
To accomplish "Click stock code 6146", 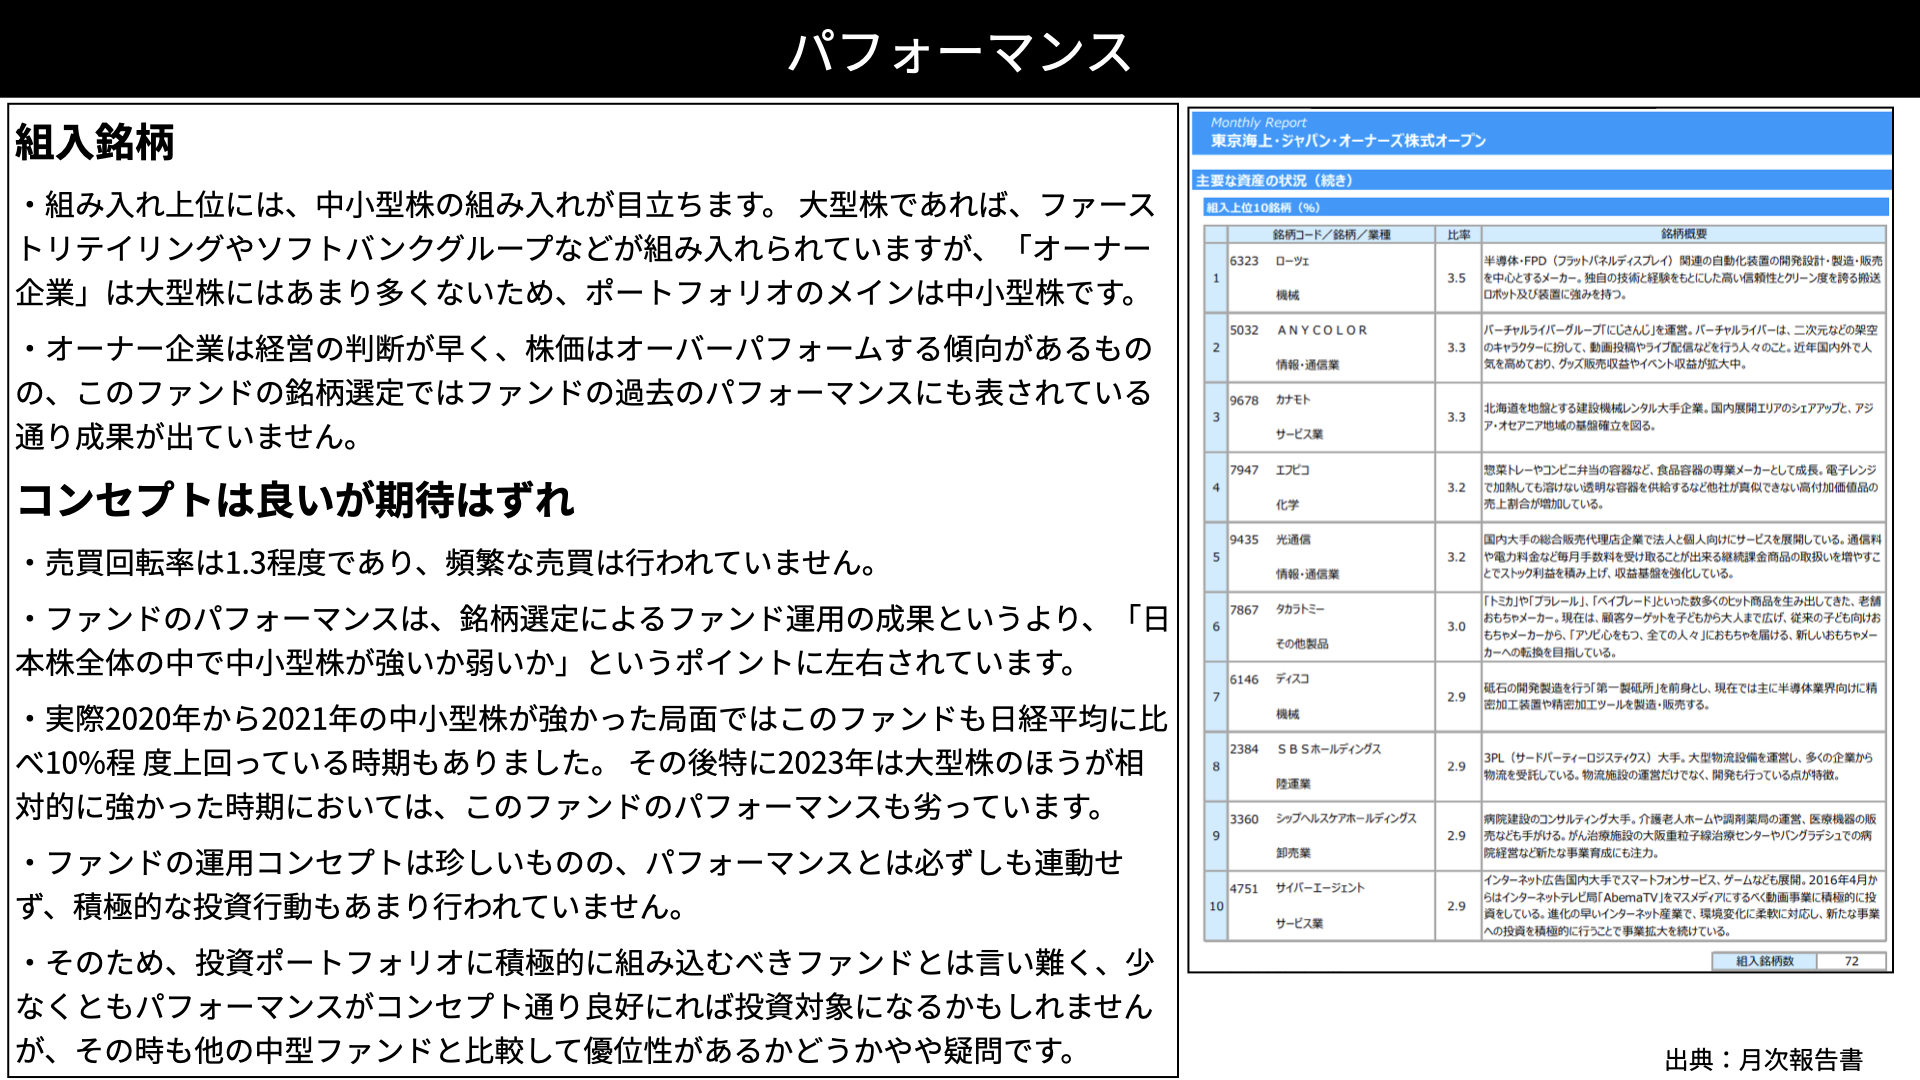I will coord(1244,679).
